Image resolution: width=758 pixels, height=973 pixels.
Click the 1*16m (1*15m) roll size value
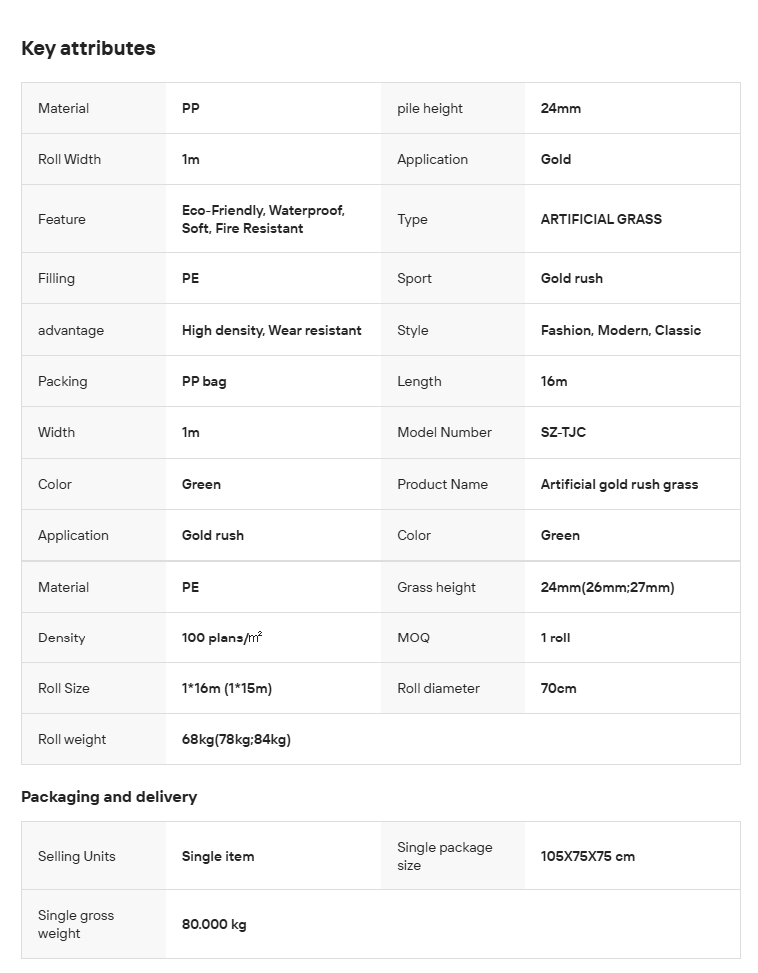click(227, 688)
